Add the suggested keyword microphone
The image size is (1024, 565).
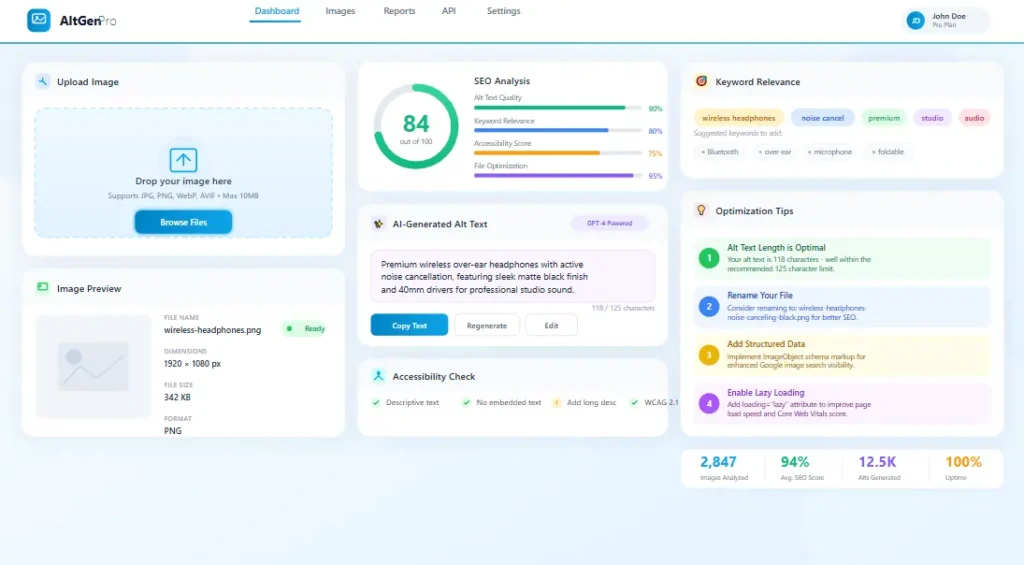click(x=829, y=152)
